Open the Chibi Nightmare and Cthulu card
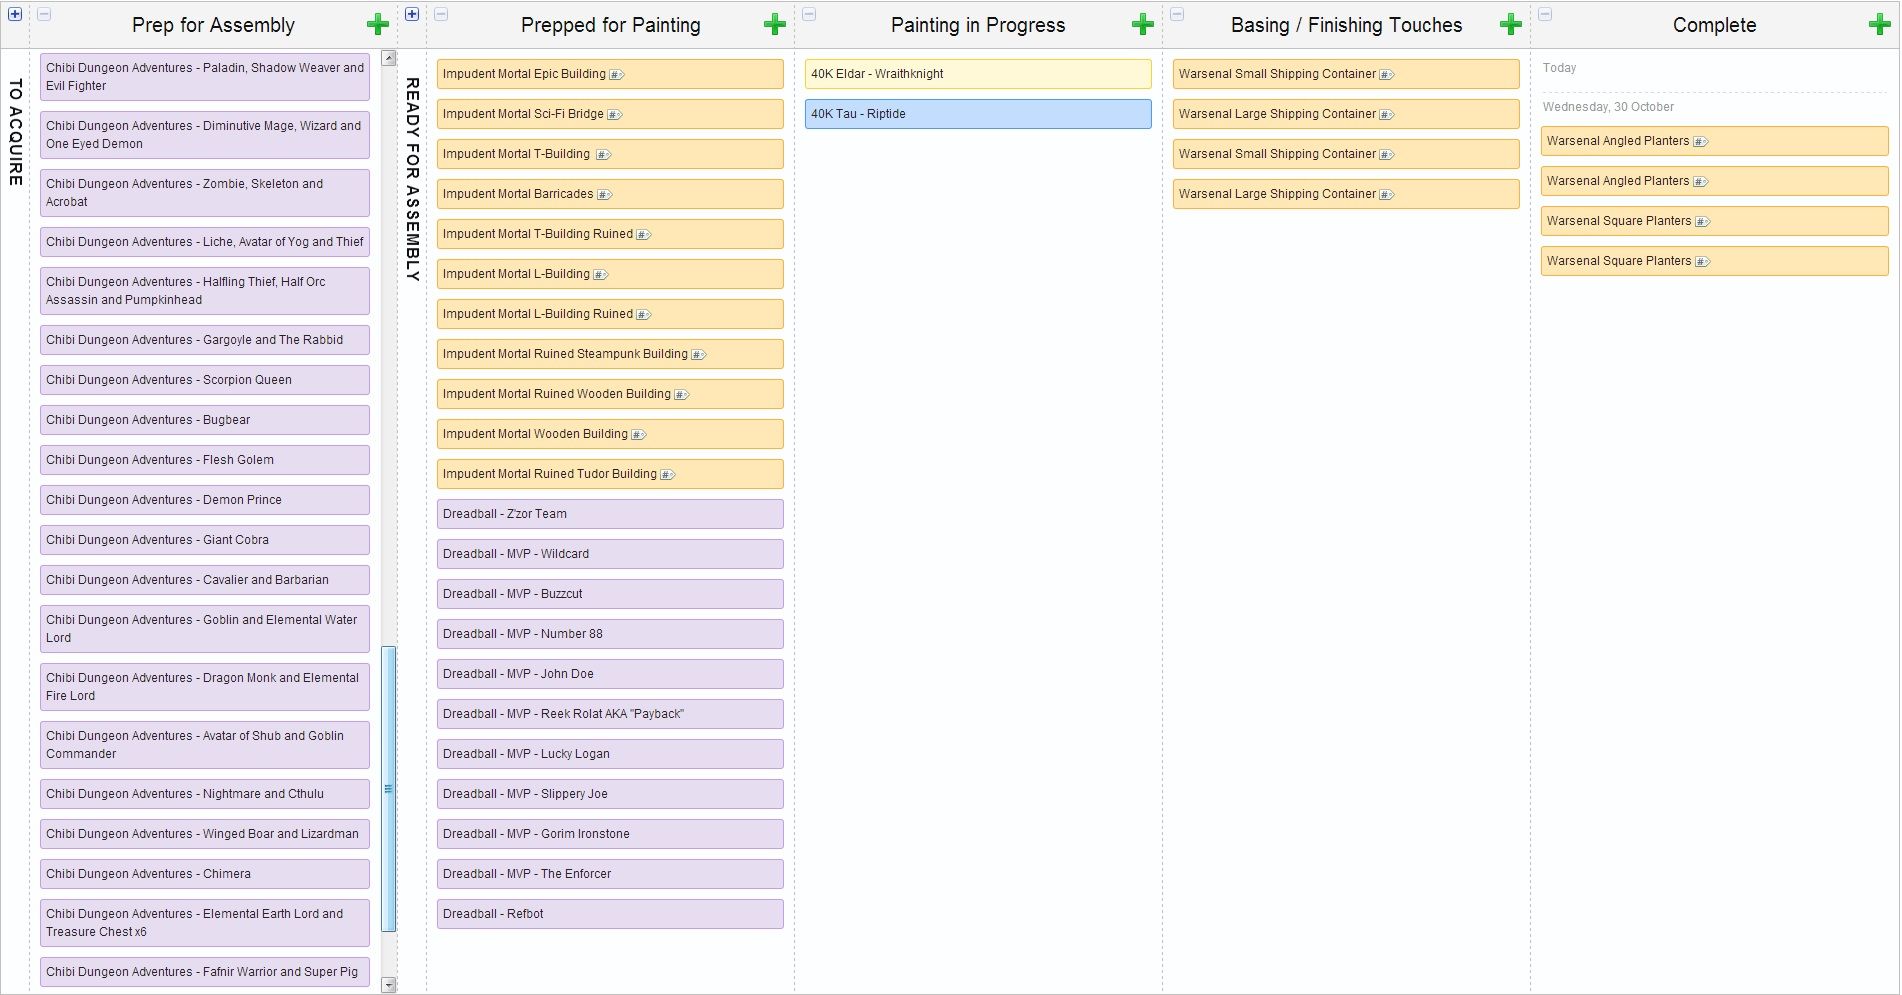This screenshot has height=995, width=1902. (x=205, y=794)
